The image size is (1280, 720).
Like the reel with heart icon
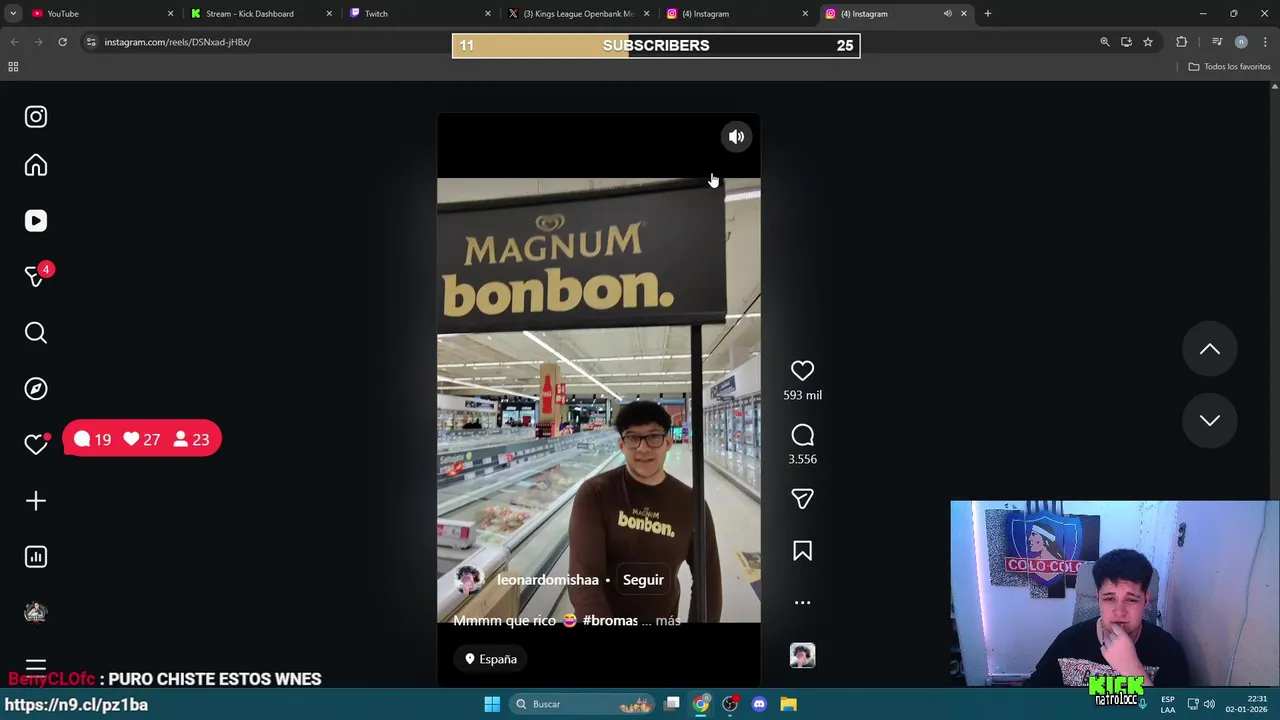pyautogui.click(x=802, y=371)
